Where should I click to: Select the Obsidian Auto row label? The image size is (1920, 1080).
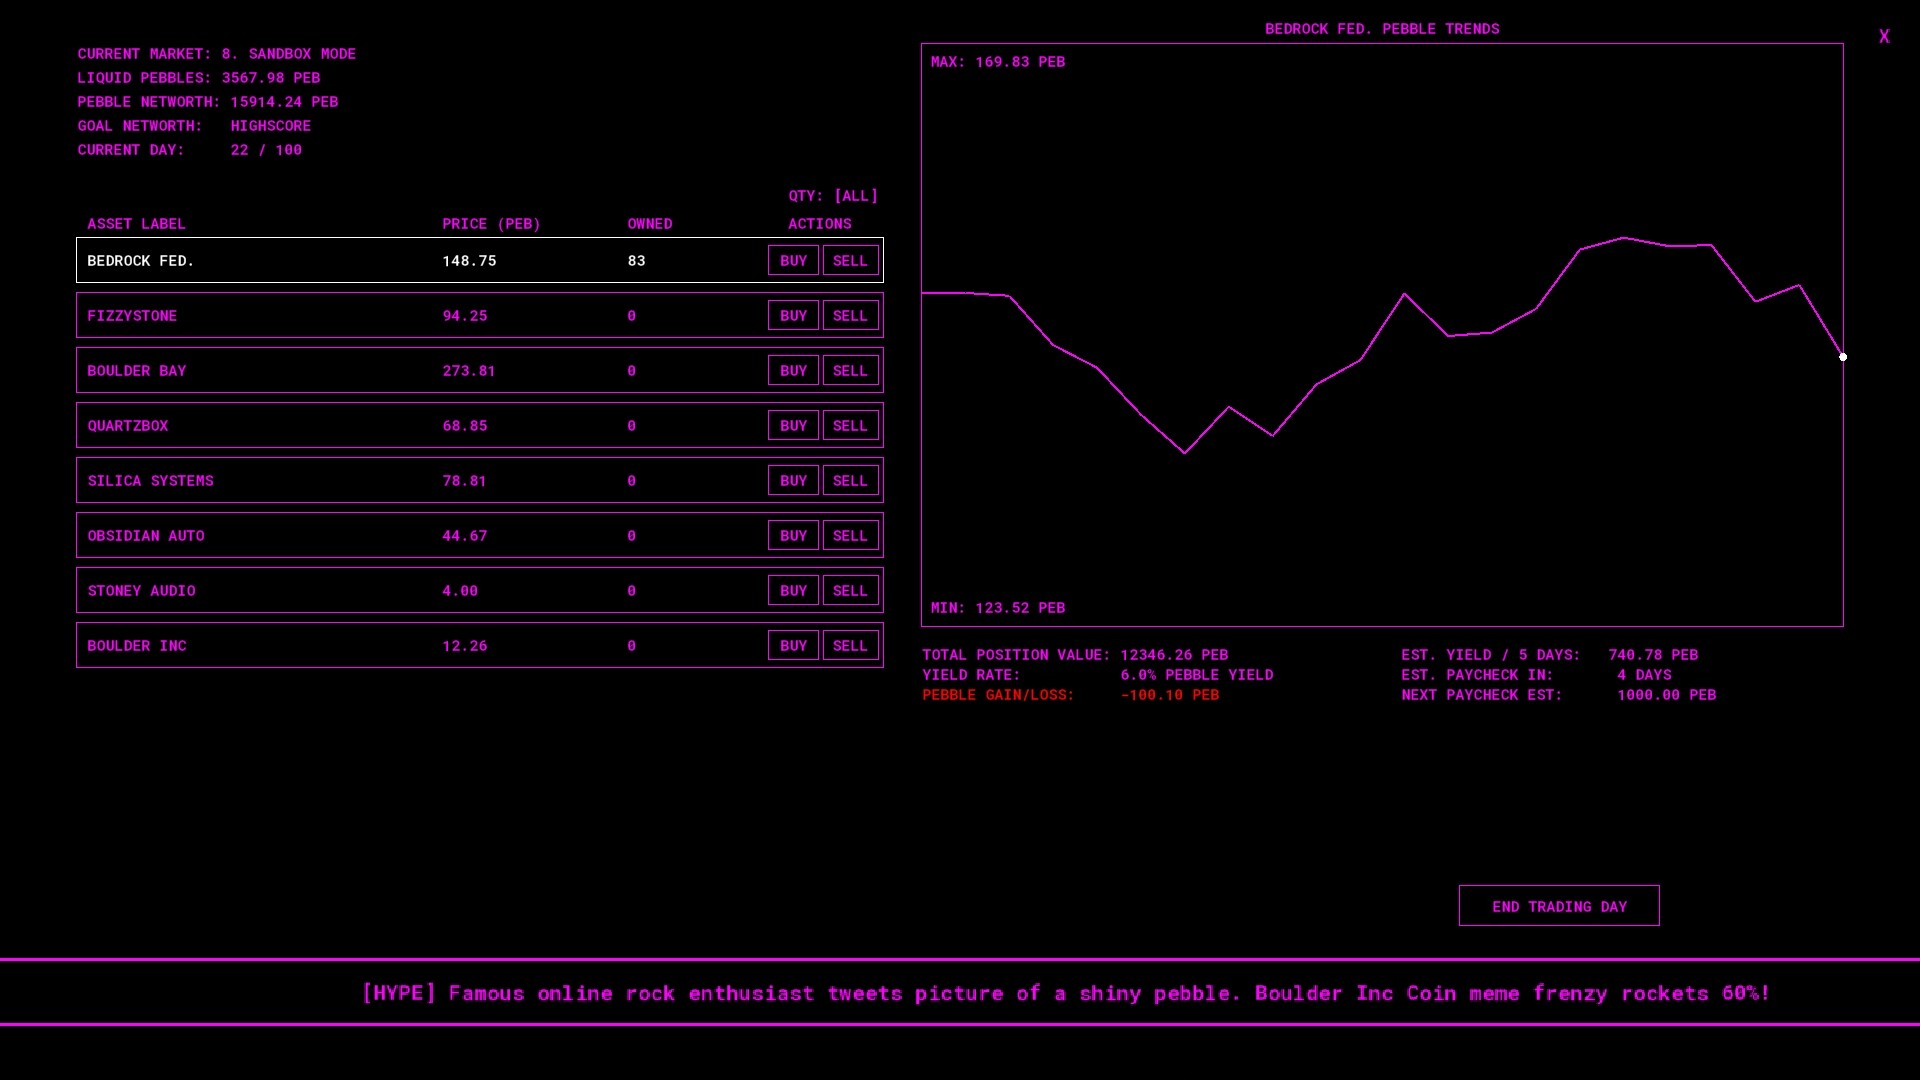(146, 536)
